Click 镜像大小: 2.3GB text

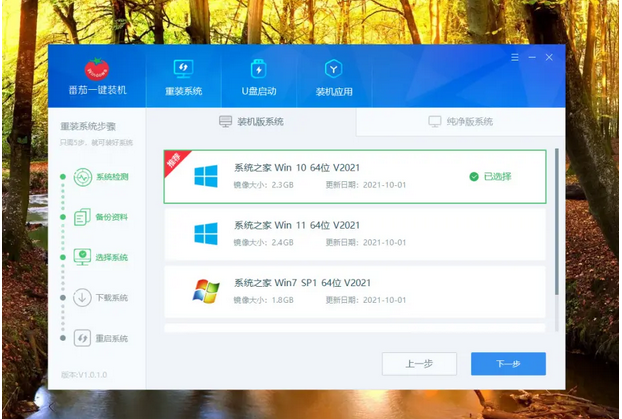pyautogui.click(x=263, y=185)
